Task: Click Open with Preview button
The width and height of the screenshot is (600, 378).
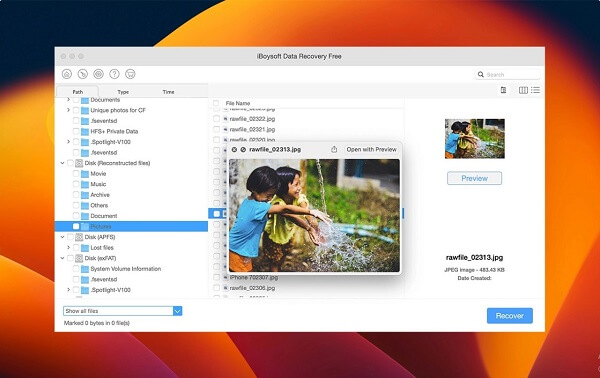Action: (x=372, y=150)
